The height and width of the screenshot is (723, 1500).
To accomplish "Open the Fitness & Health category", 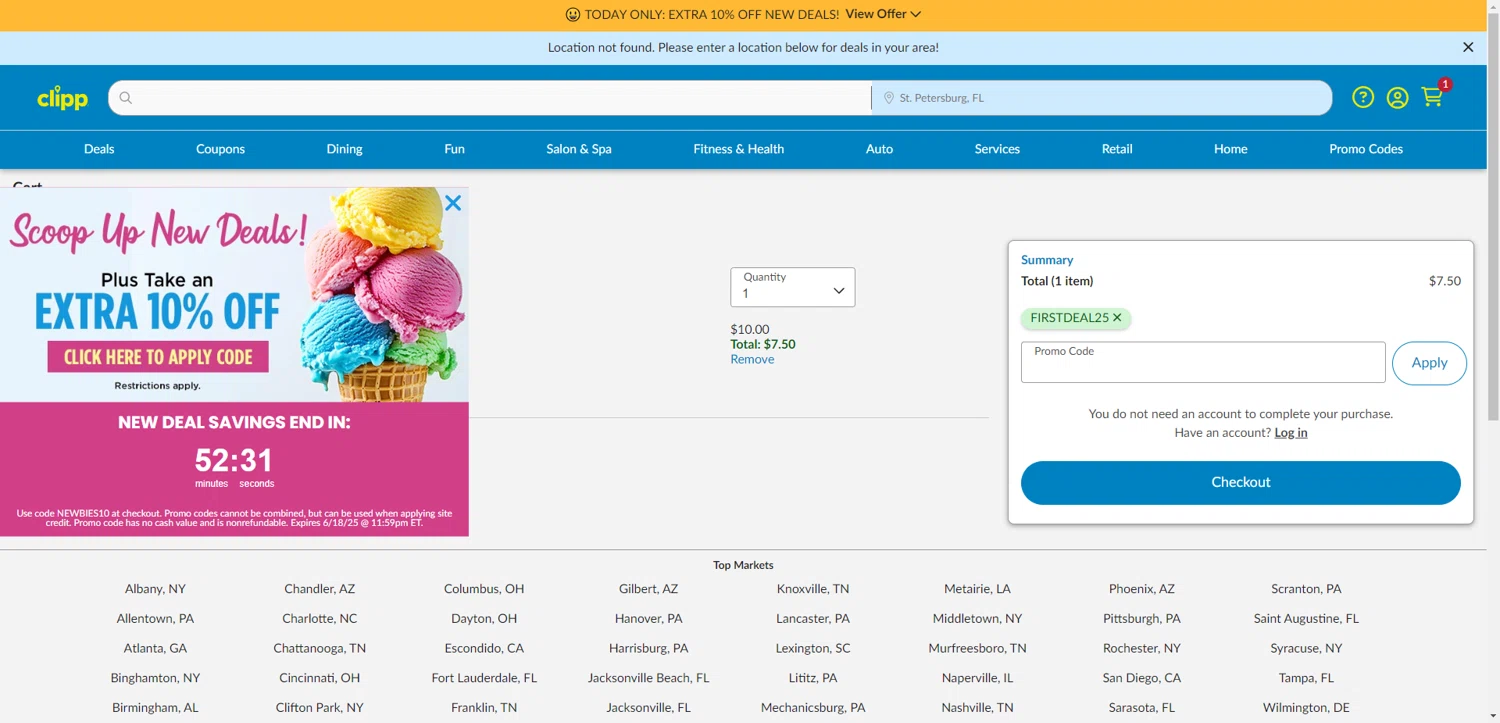I will click(739, 149).
